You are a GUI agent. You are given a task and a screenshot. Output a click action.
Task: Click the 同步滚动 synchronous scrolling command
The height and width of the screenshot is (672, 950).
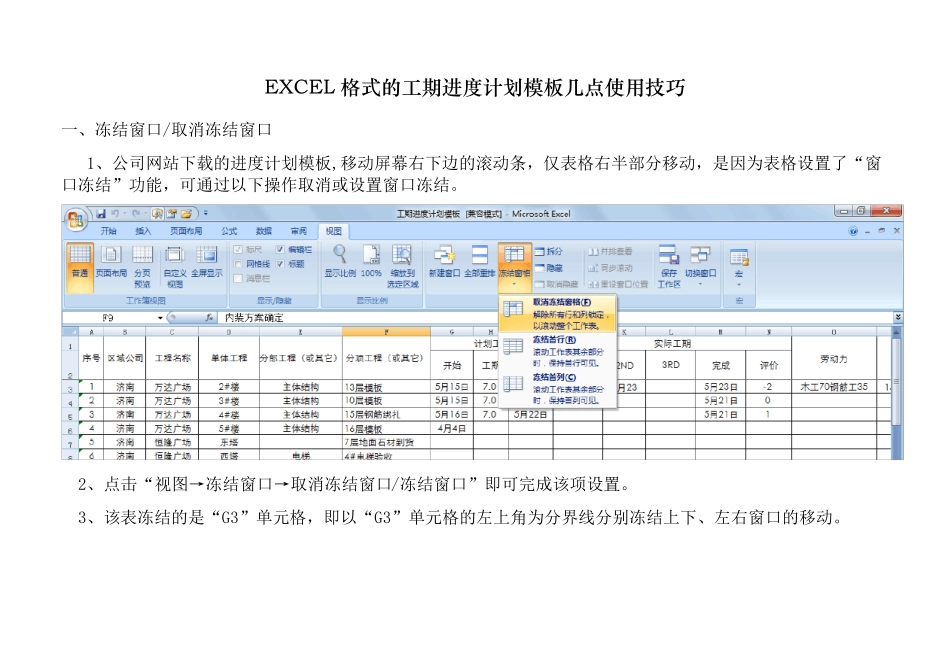click(610, 267)
